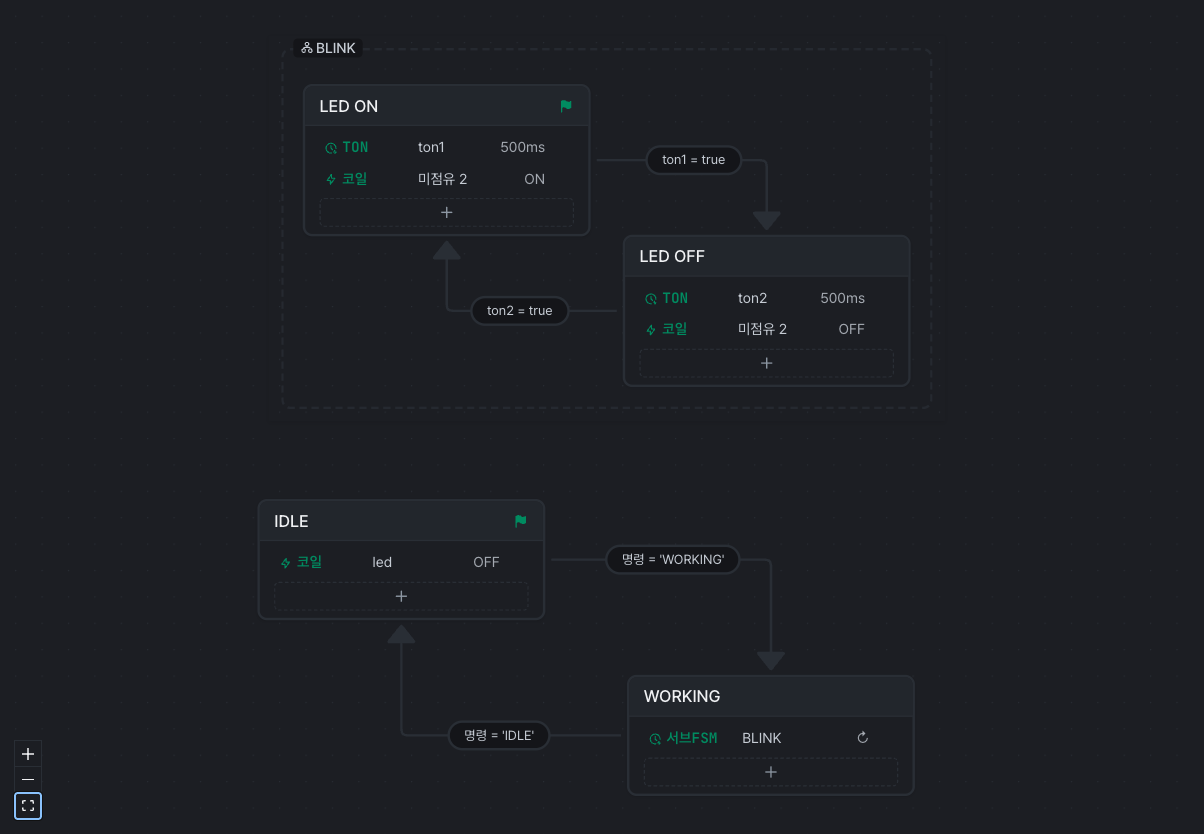
Task: Click the coil bolt icon in LED ON
Action: tap(331, 180)
